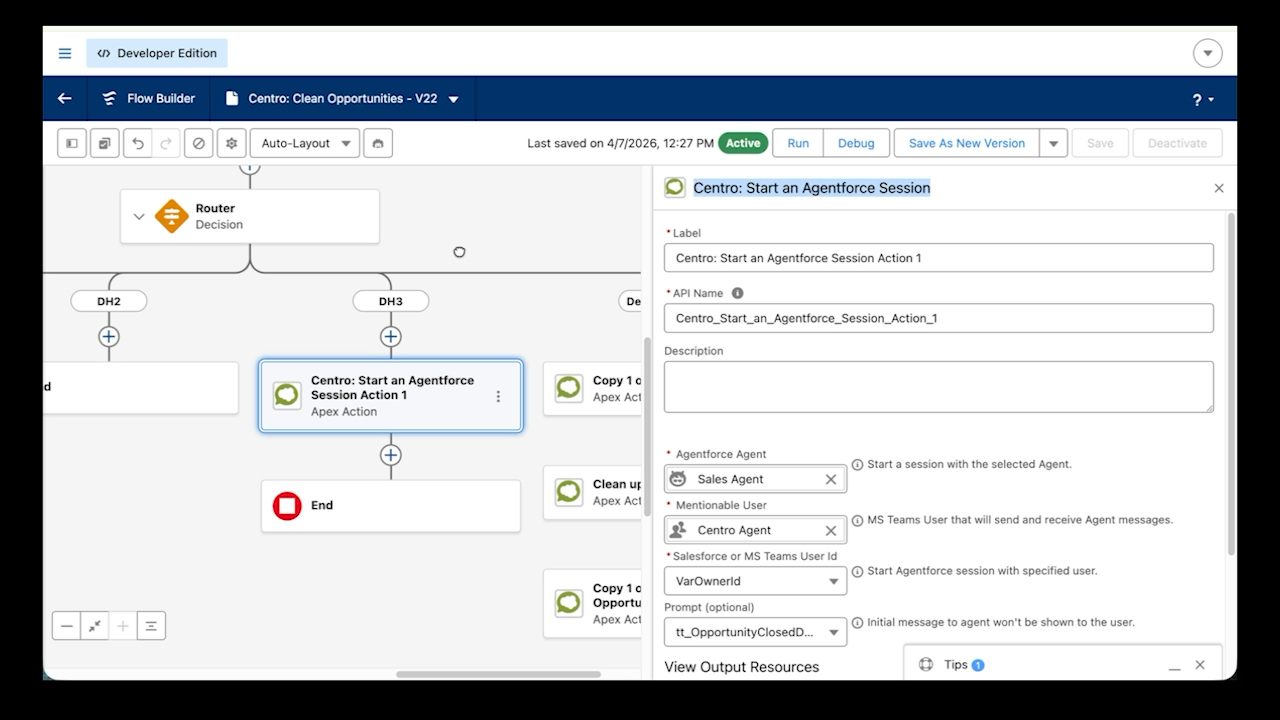Open the top-right circular dropdown
1280x720 pixels.
coord(1208,53)
